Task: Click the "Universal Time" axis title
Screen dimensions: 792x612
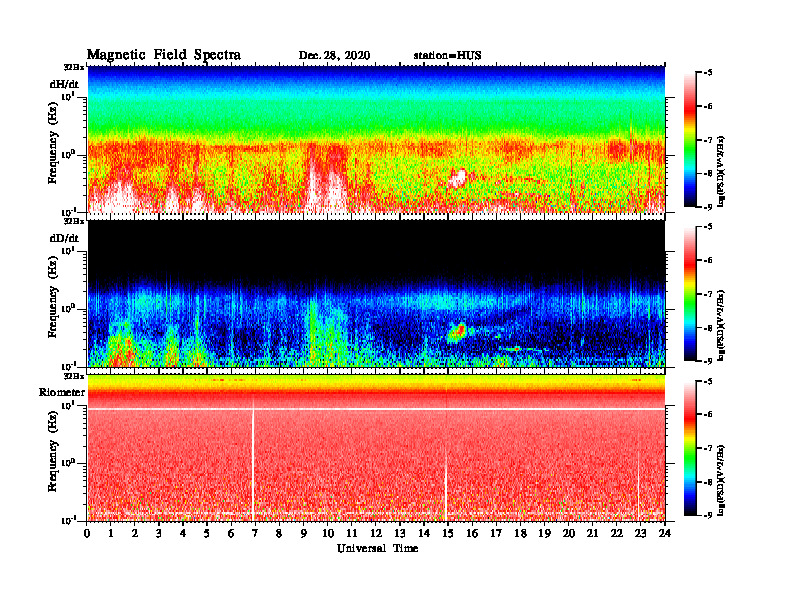Action: 377,548
